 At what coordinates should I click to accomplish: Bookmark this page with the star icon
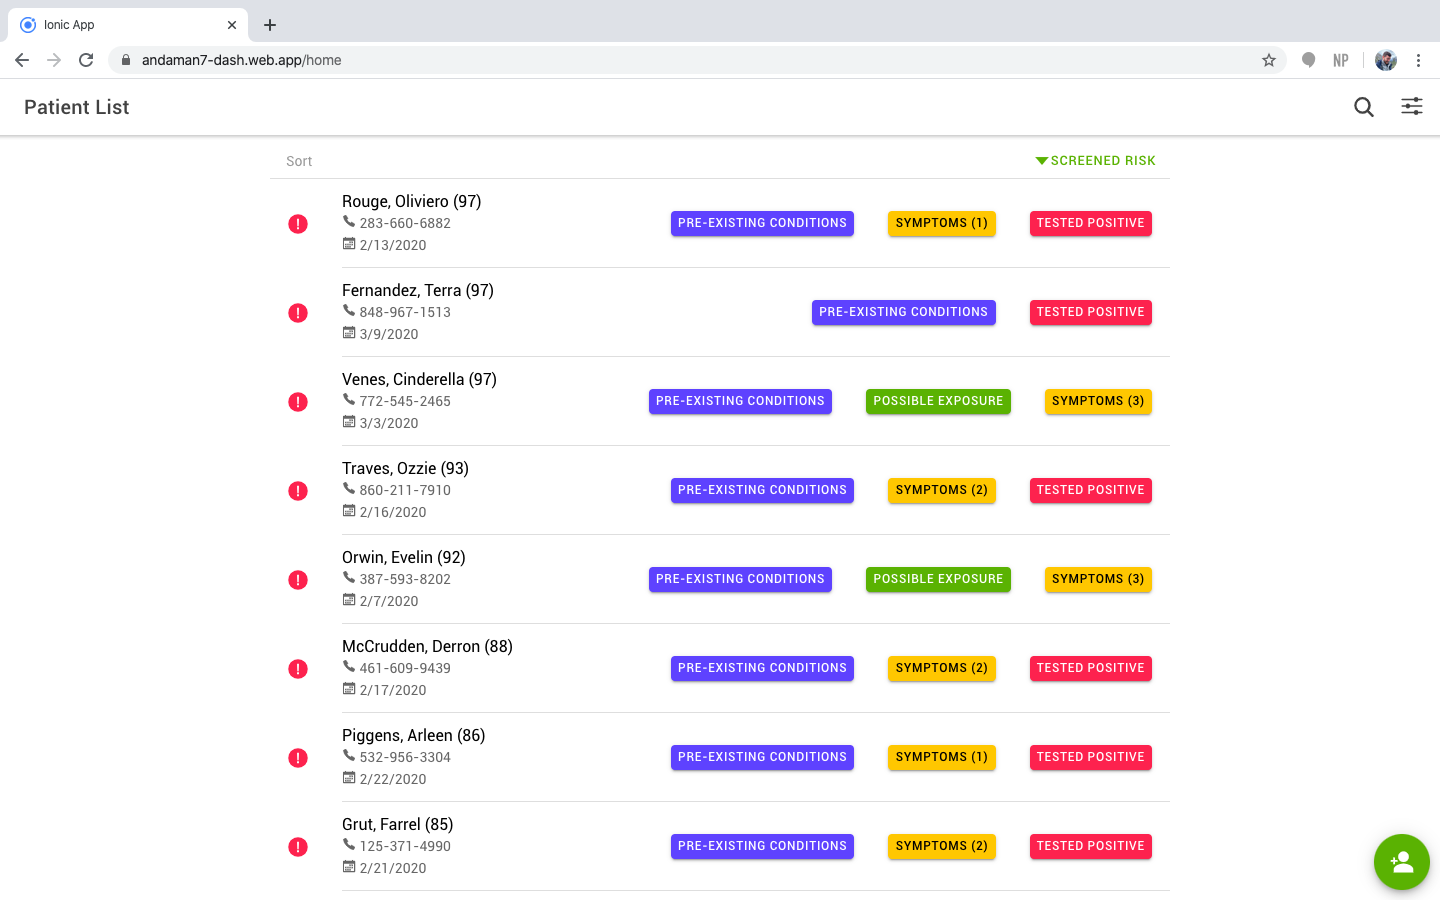(x=1269, y=60)
